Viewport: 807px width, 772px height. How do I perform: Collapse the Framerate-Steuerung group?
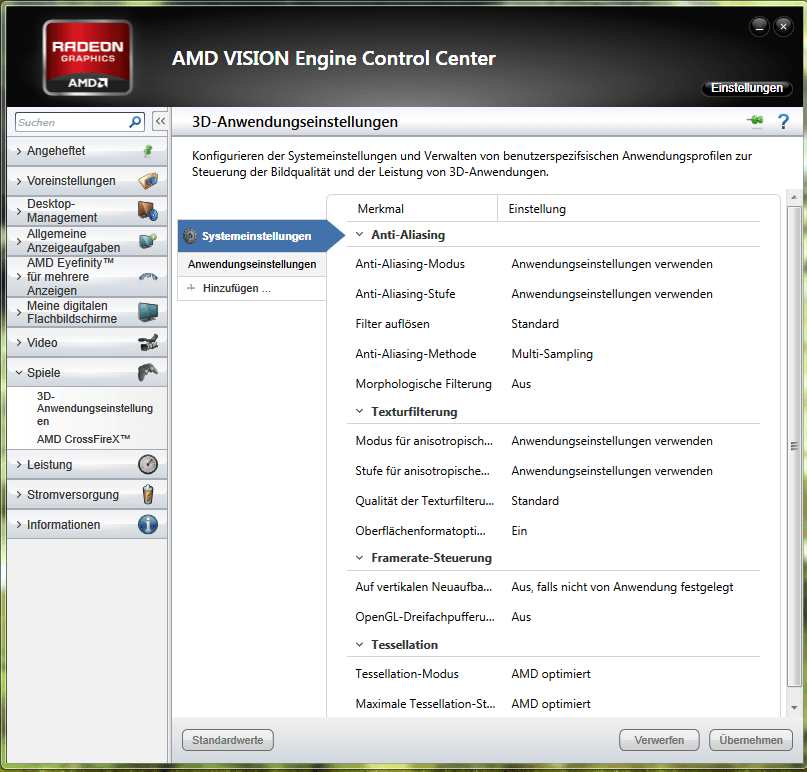click(359, 557)
